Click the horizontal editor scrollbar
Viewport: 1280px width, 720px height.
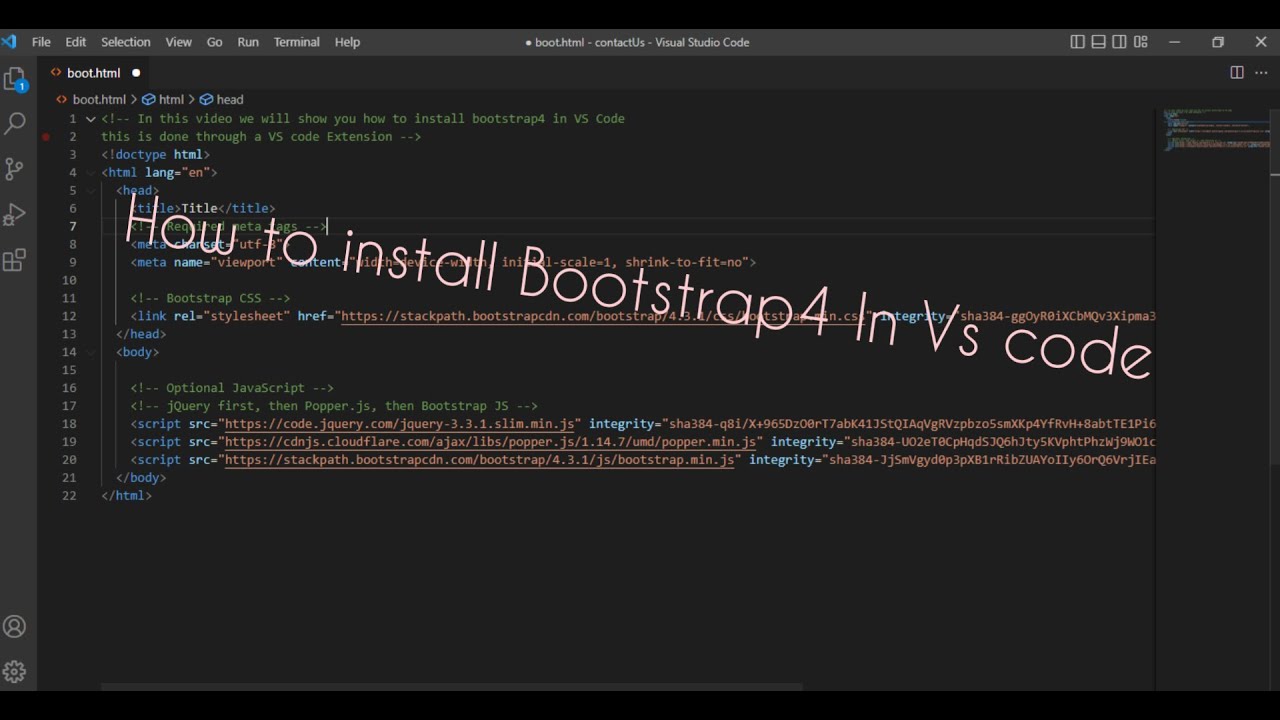[452, 687]
